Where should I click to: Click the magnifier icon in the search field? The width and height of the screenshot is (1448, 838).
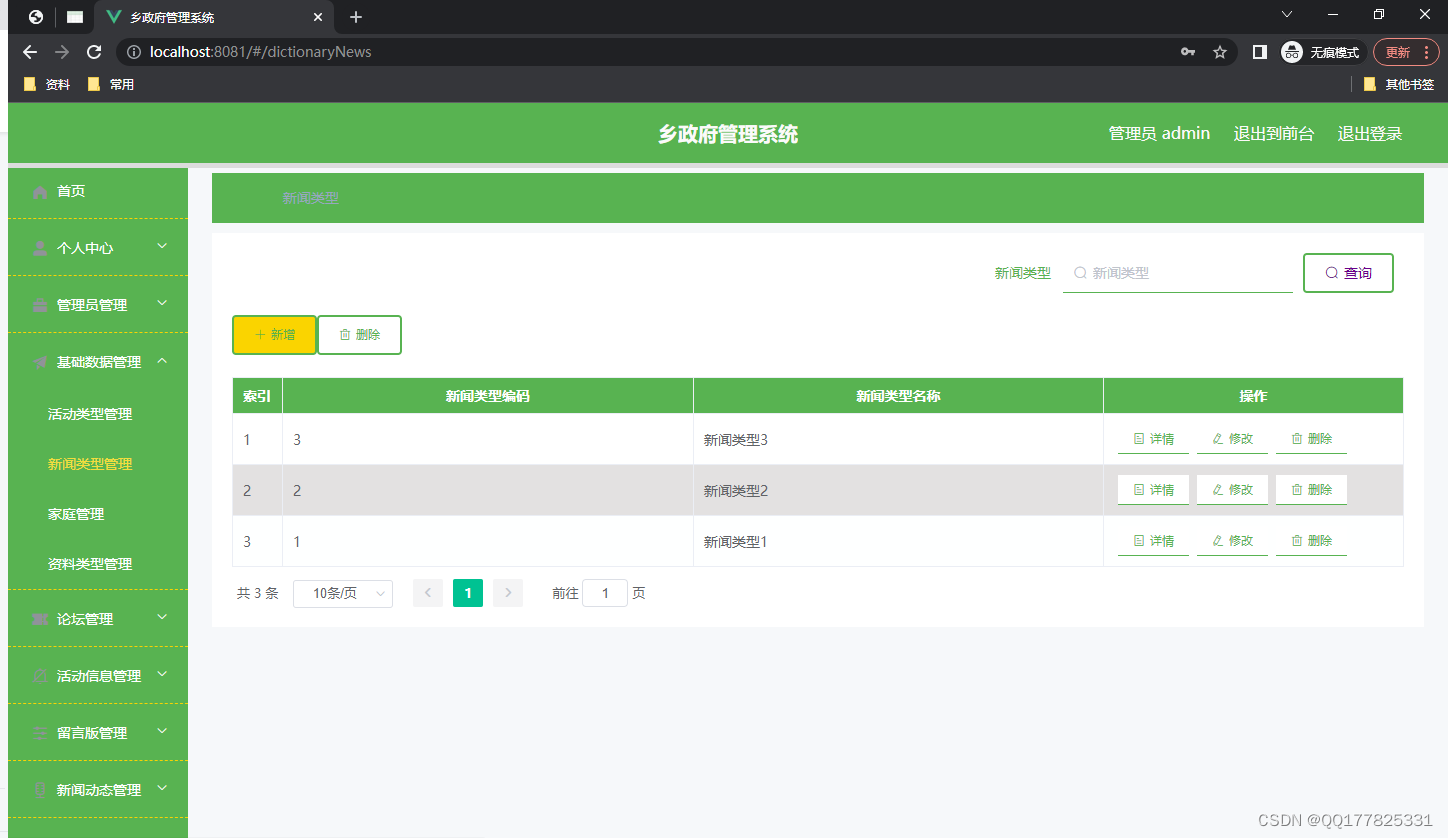click(1080, 273)
